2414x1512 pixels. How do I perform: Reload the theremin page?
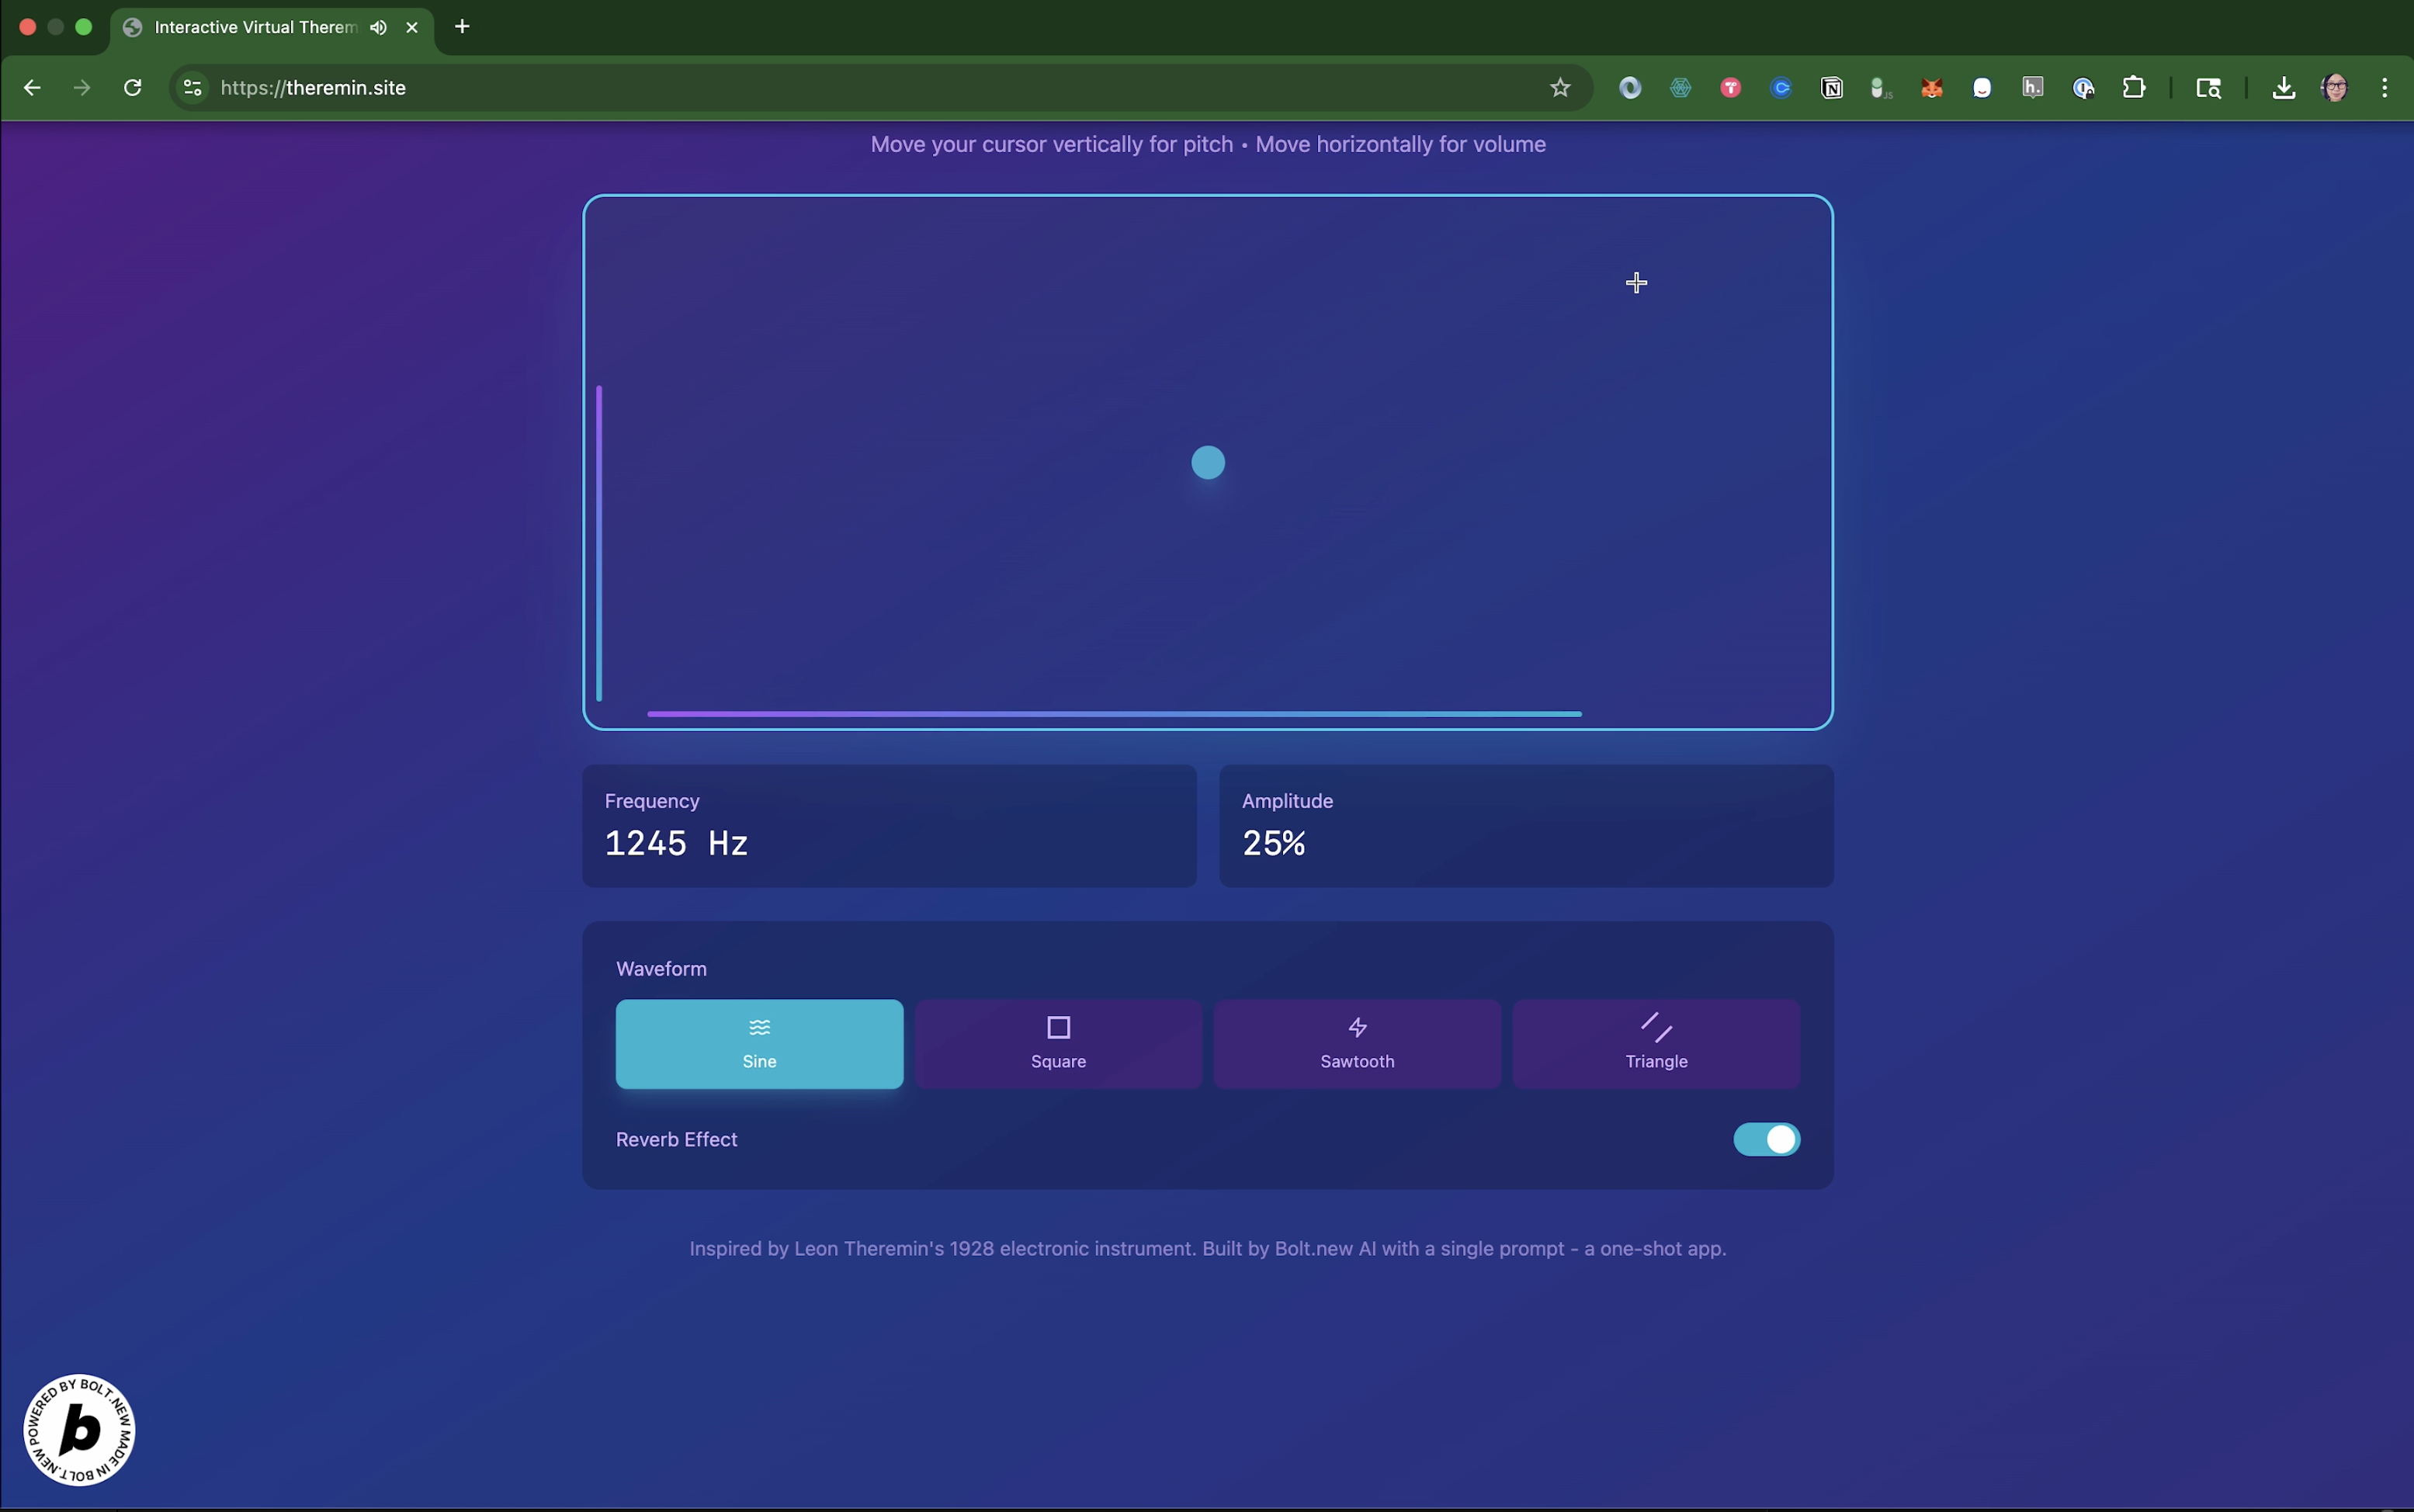click(x=132, y=88)
